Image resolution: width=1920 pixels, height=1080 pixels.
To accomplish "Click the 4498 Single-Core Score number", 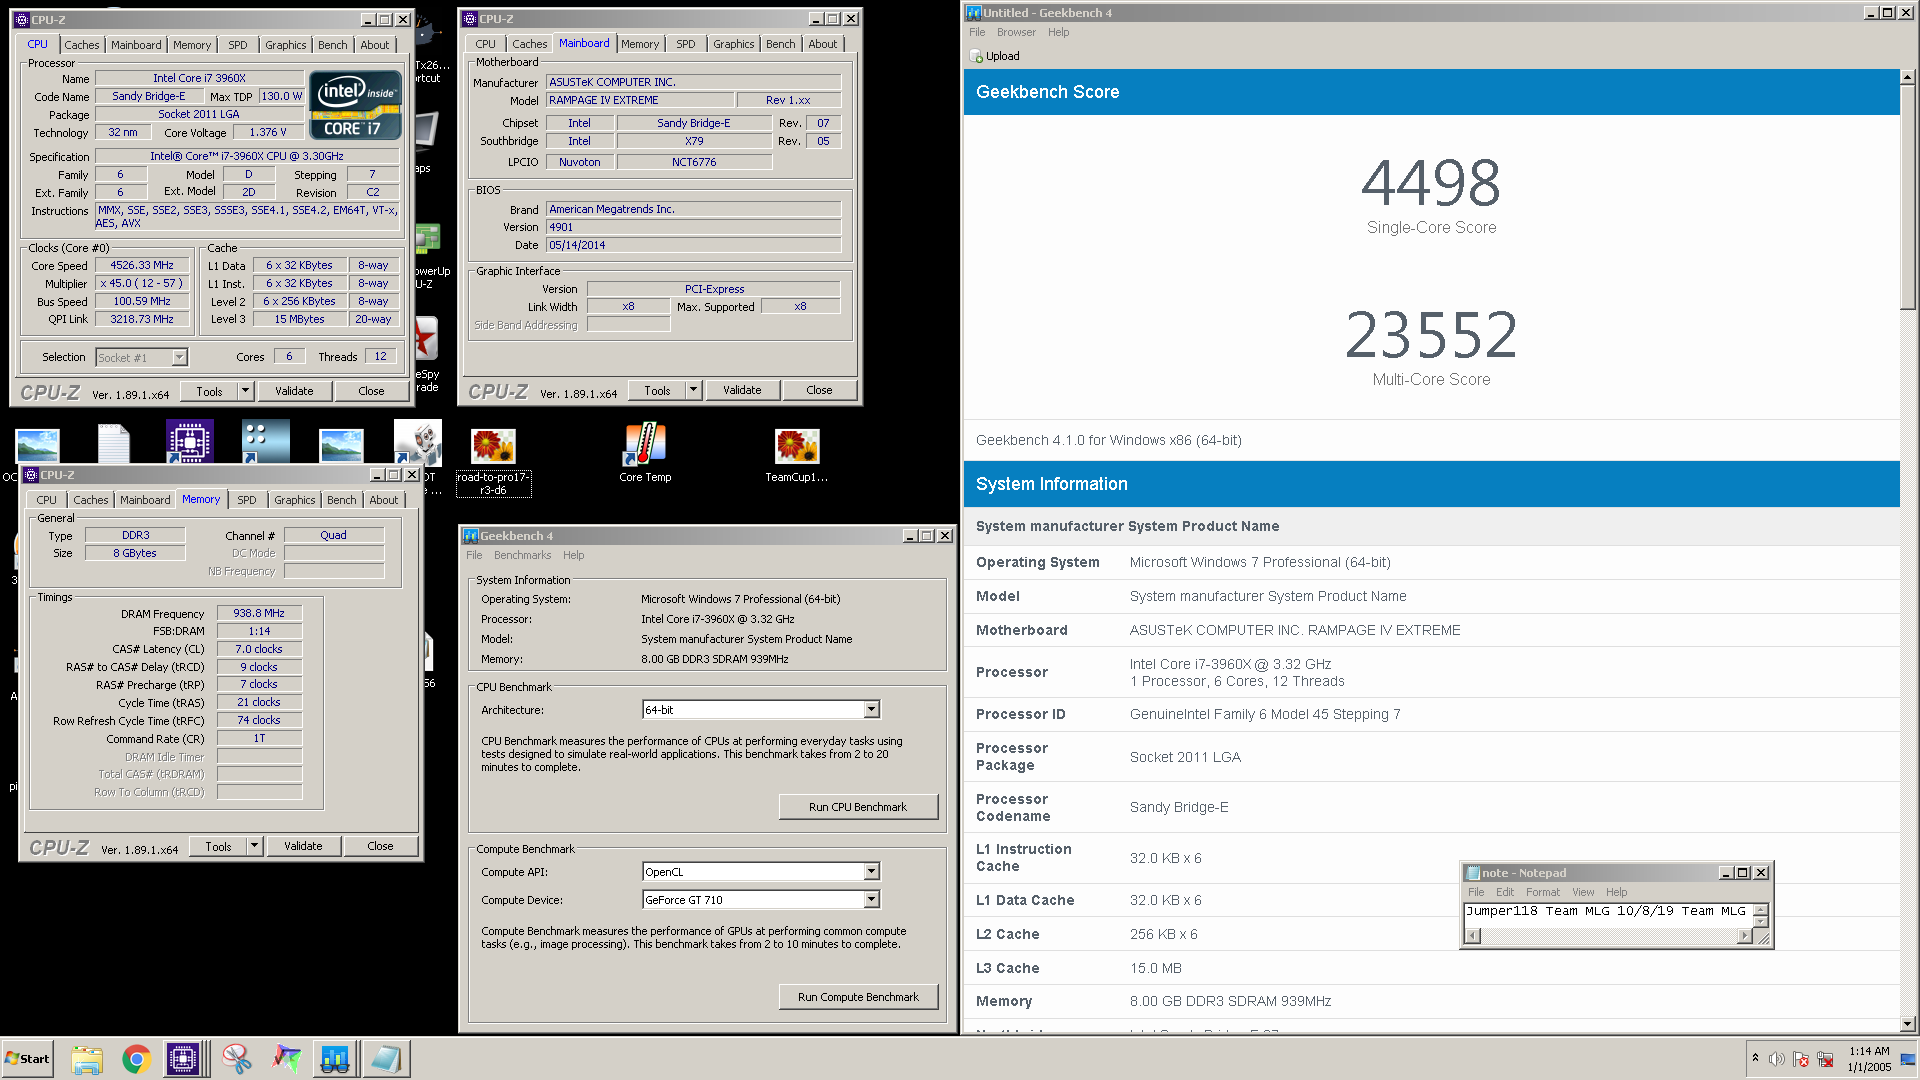I will 1431,183.
